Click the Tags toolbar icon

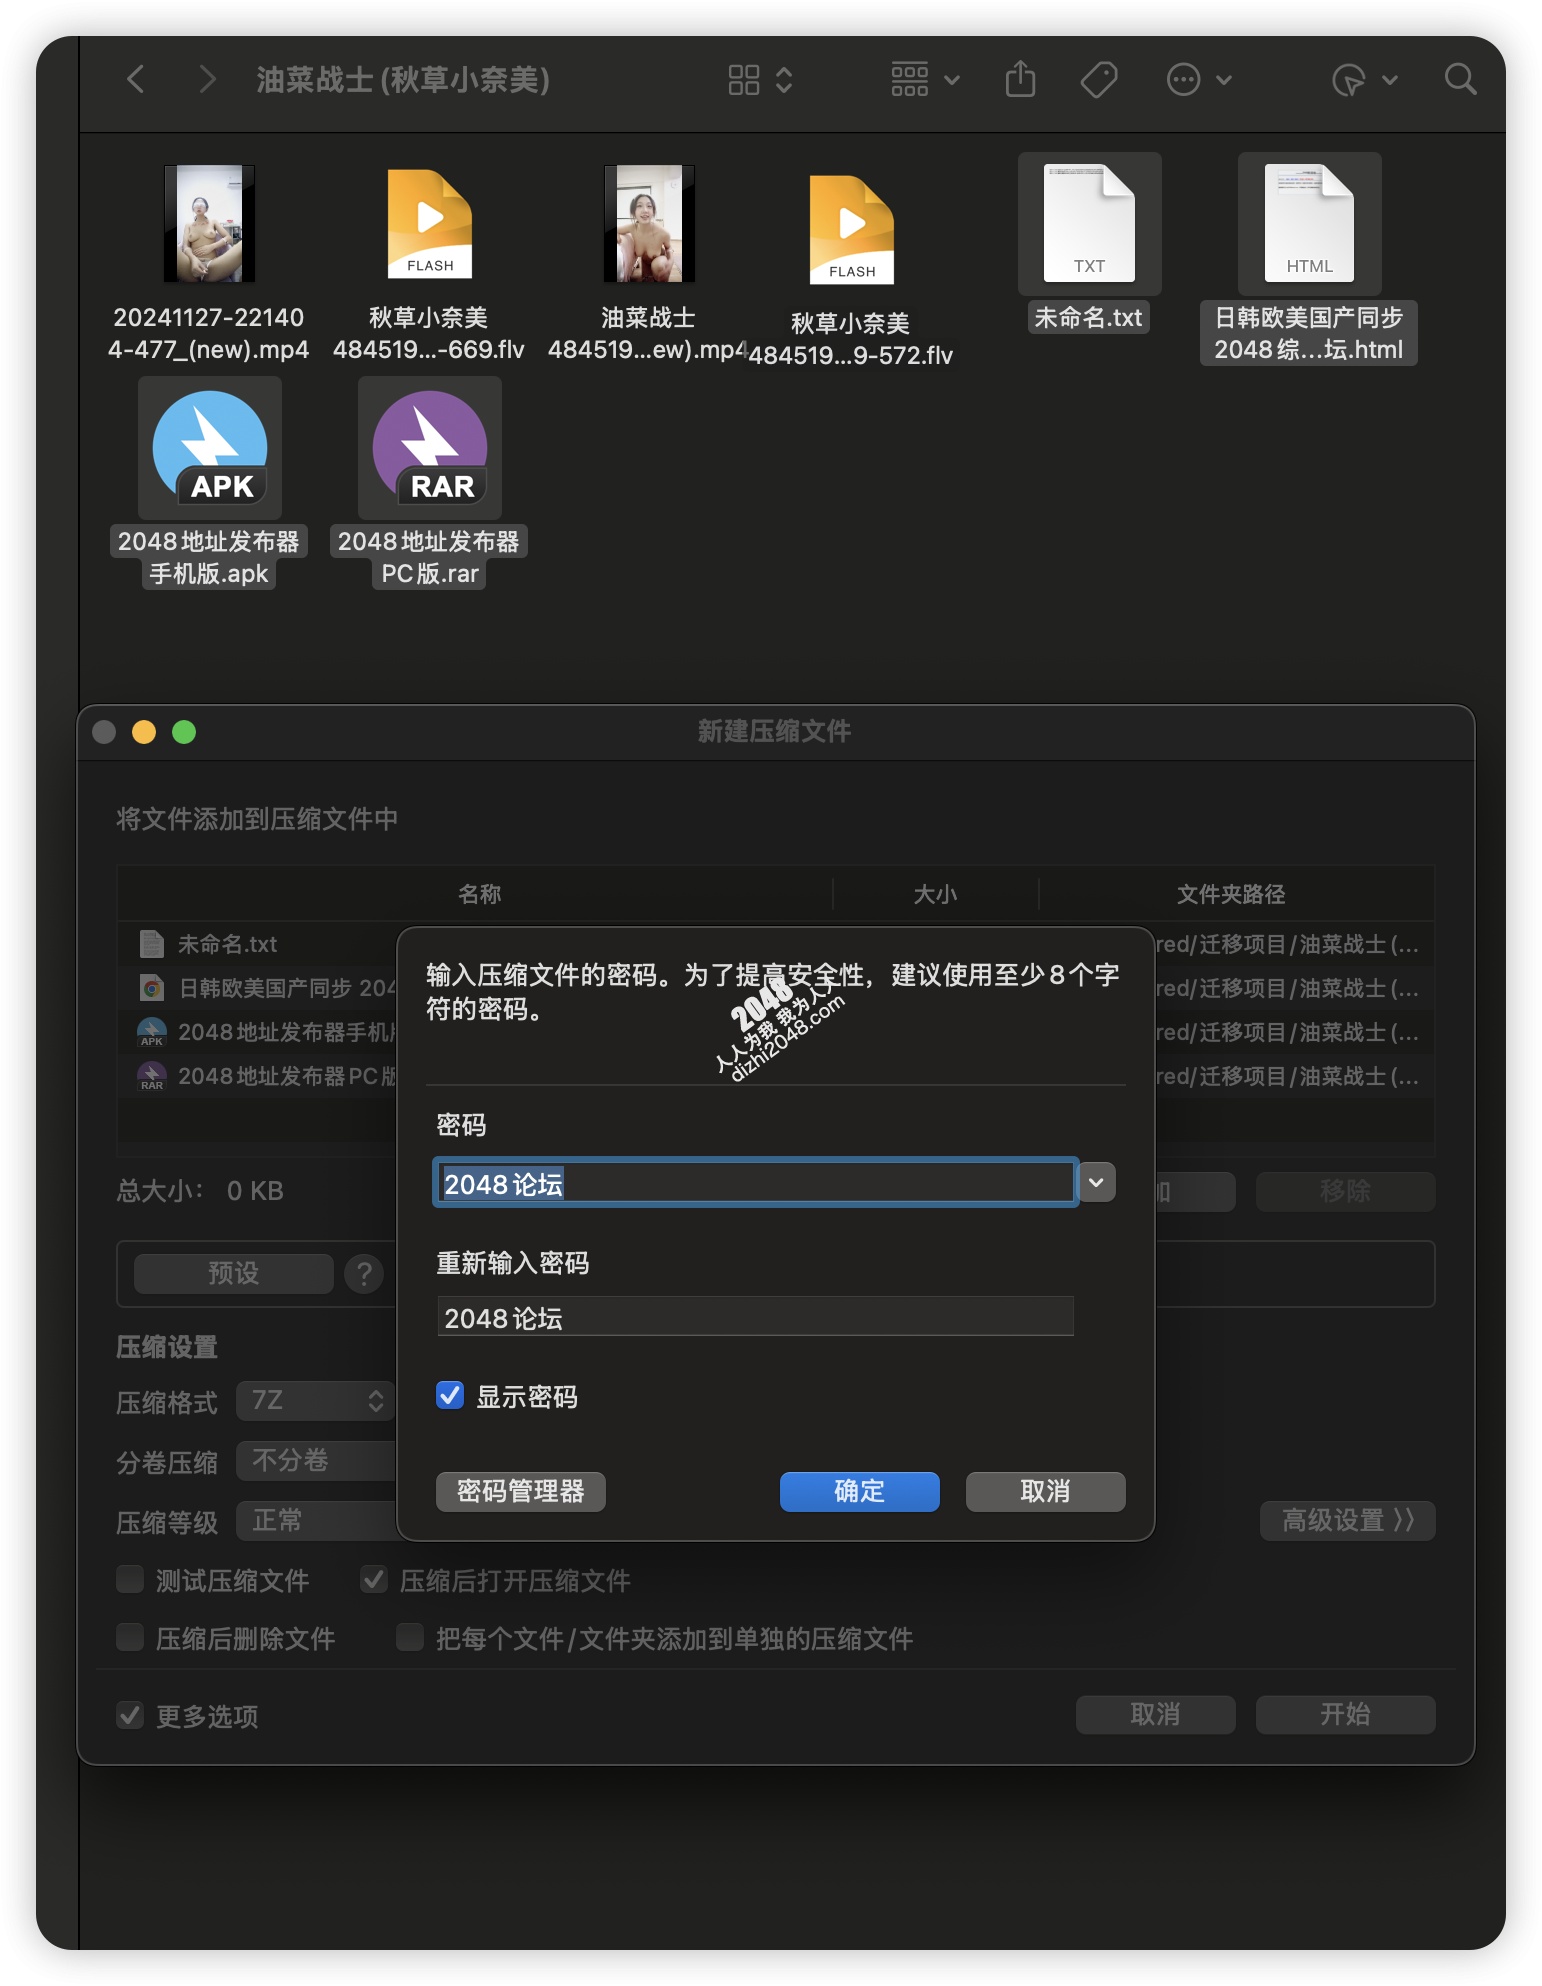pos(1098,79)
